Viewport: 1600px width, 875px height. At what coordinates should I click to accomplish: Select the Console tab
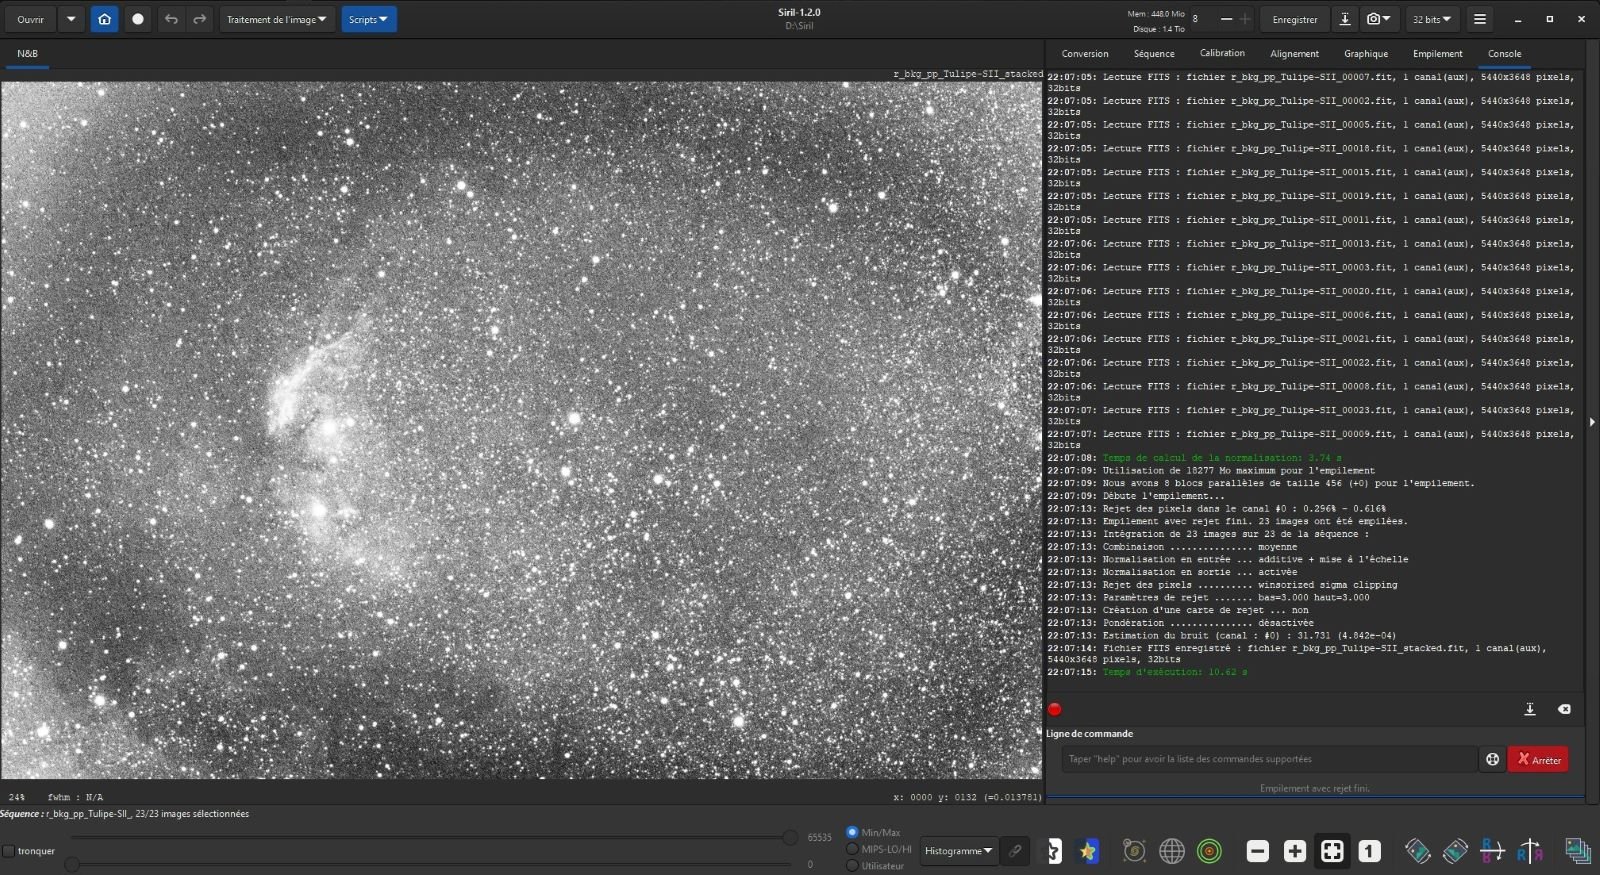[x=1504, y=54]
